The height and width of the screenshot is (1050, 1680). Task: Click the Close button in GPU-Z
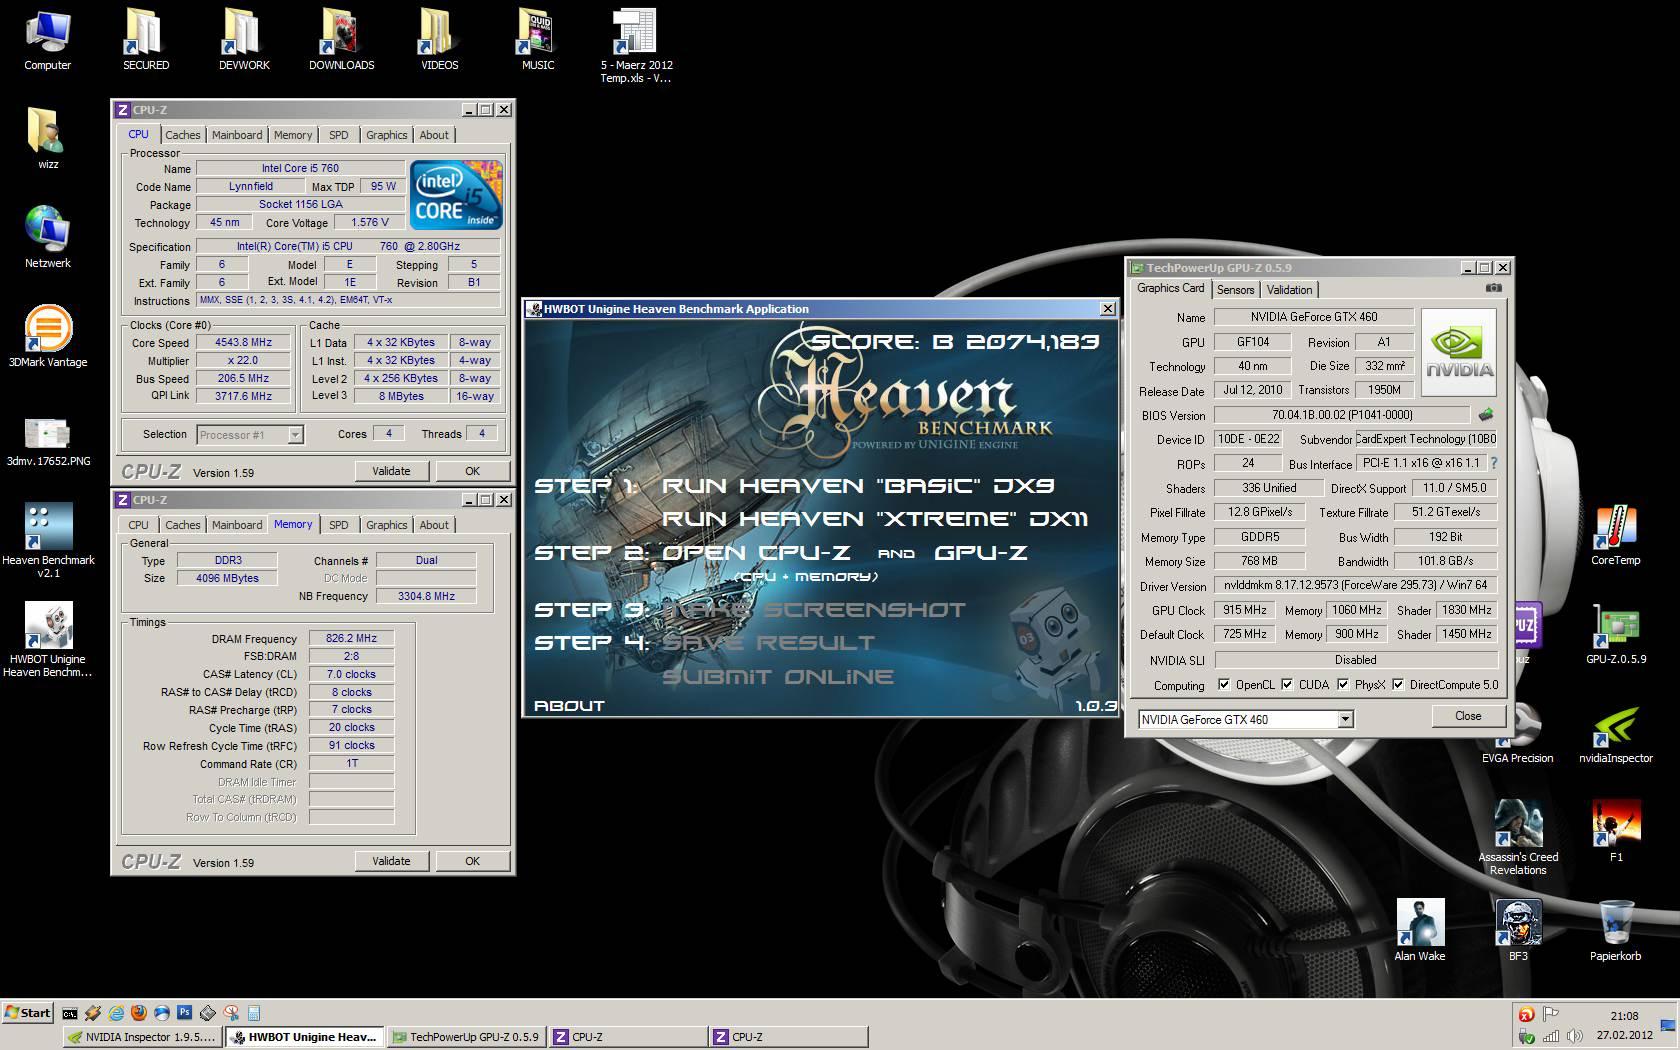point(1468,716)
